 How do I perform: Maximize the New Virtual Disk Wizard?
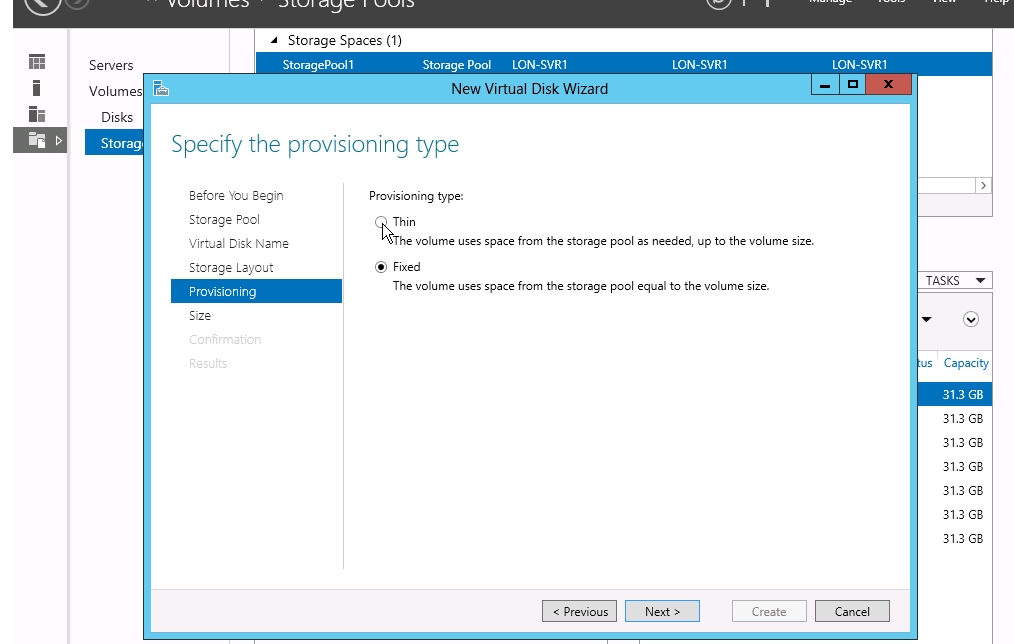852,86
